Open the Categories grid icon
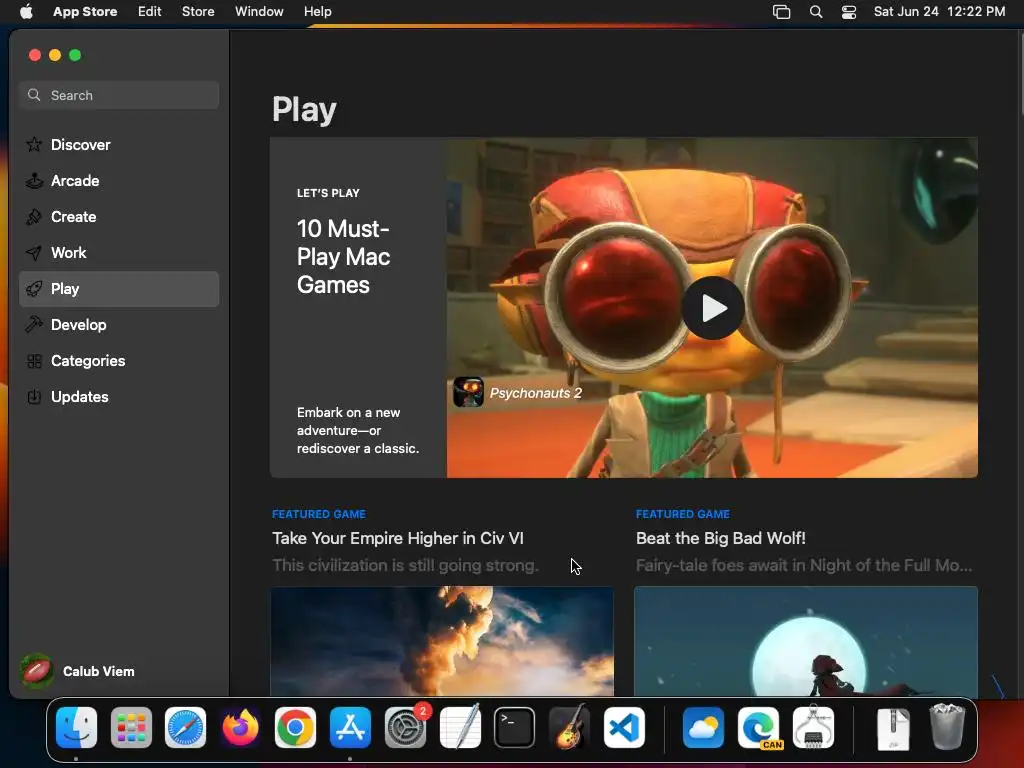Viewport: 1024px width, 768px height. [x=34, y=360]
